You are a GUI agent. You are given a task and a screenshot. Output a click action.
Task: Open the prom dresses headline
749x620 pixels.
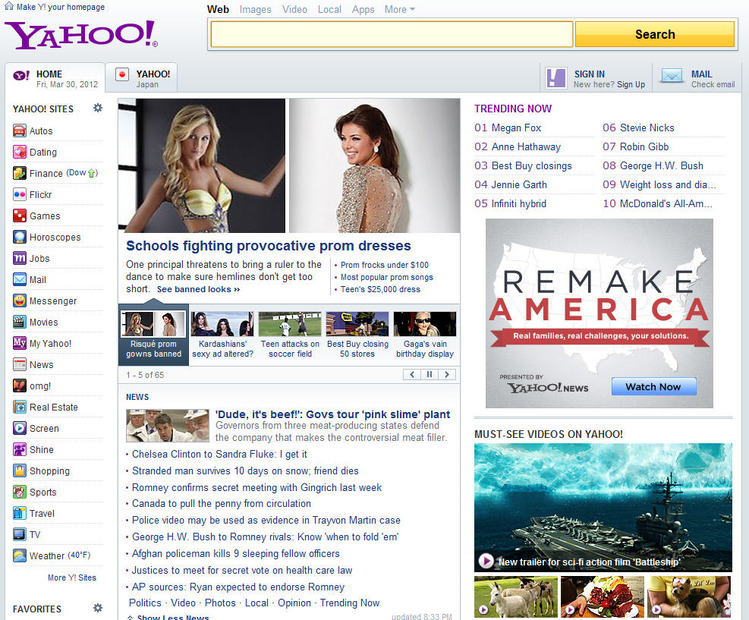pos(268,246)
